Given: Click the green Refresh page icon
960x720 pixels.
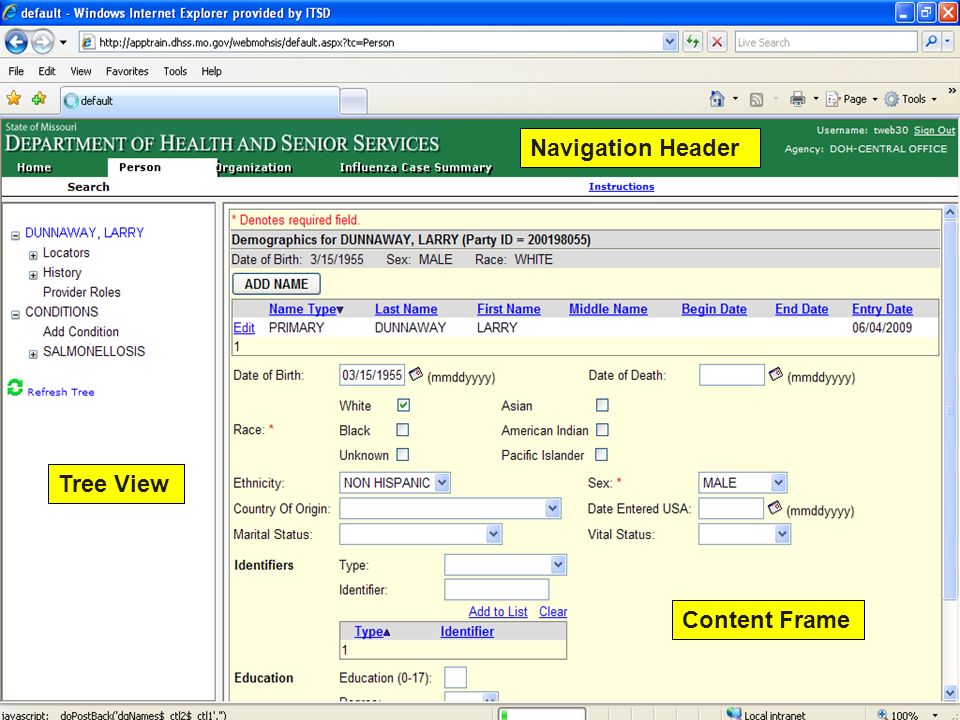Looking at the screenshot, I should click(x=692, y=42).
